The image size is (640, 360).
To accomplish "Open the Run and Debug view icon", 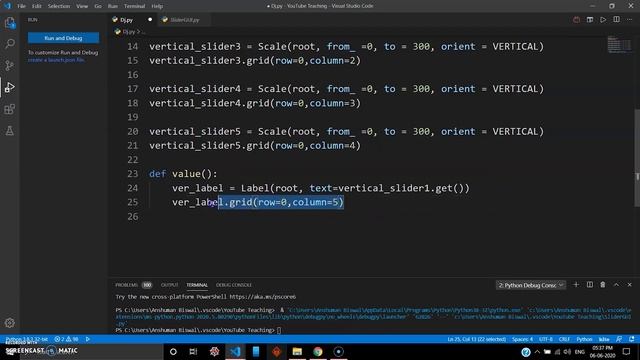I will tap(10, 87).
